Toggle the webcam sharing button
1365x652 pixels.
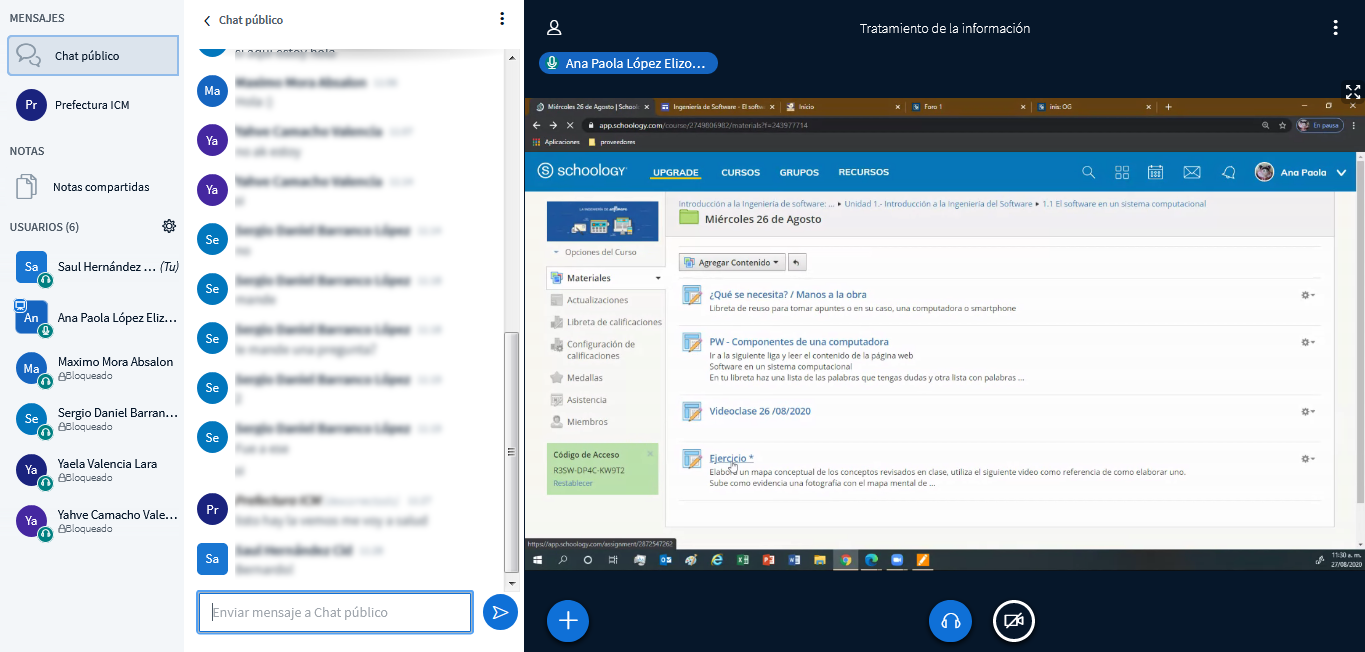[x=1014, y=621]
